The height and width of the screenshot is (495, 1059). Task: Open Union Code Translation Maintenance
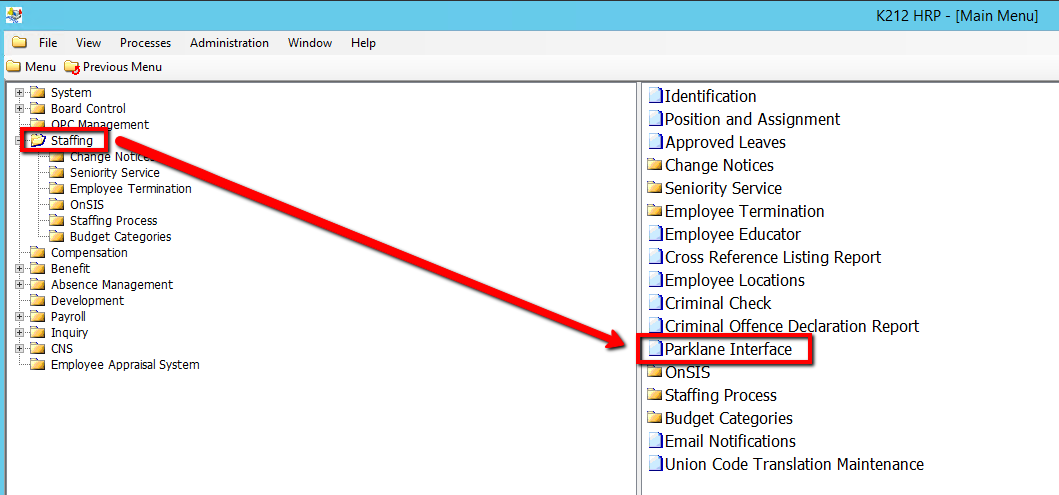794,464
